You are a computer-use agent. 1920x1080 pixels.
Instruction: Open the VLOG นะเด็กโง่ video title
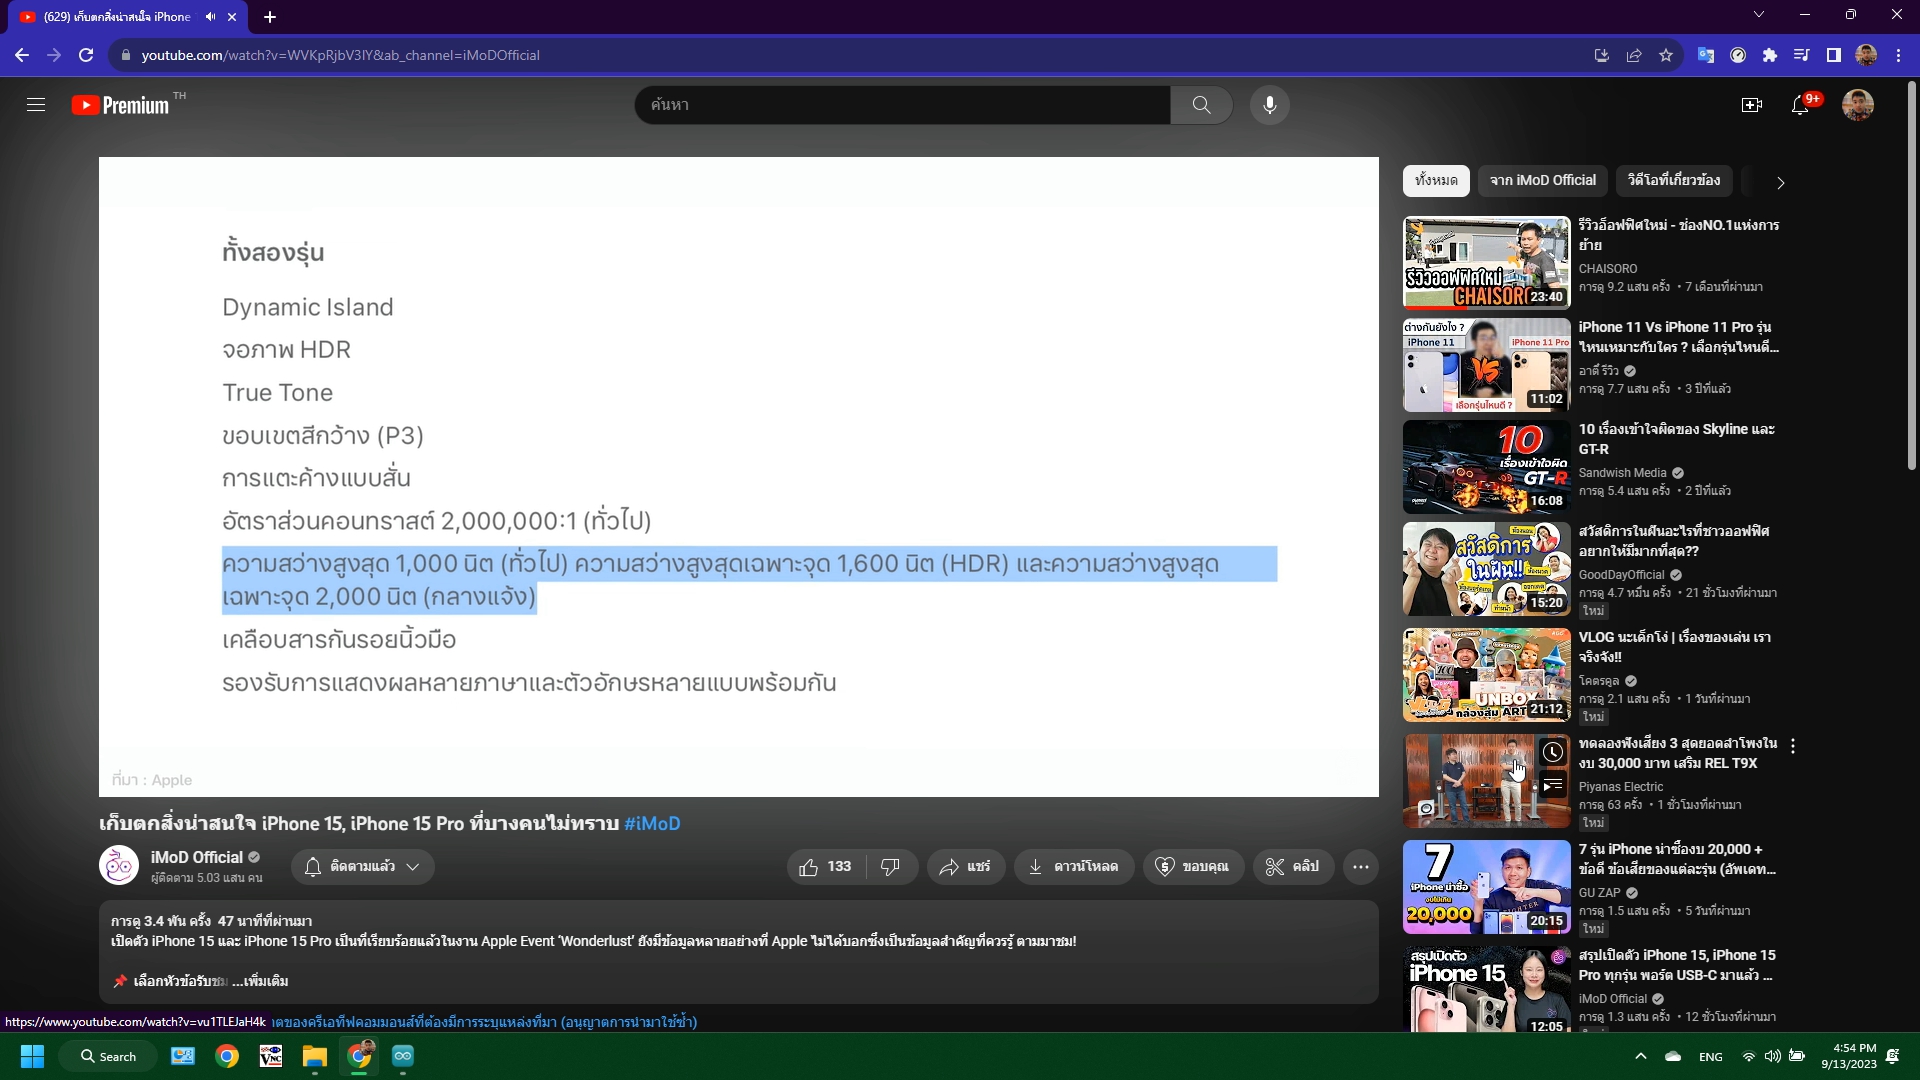coord(1674,647)
